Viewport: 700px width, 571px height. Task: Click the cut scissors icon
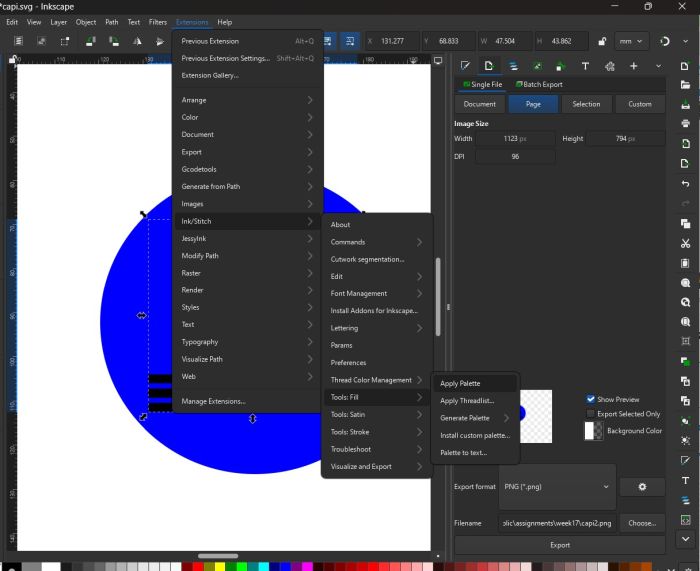click(x=685, y=243)
